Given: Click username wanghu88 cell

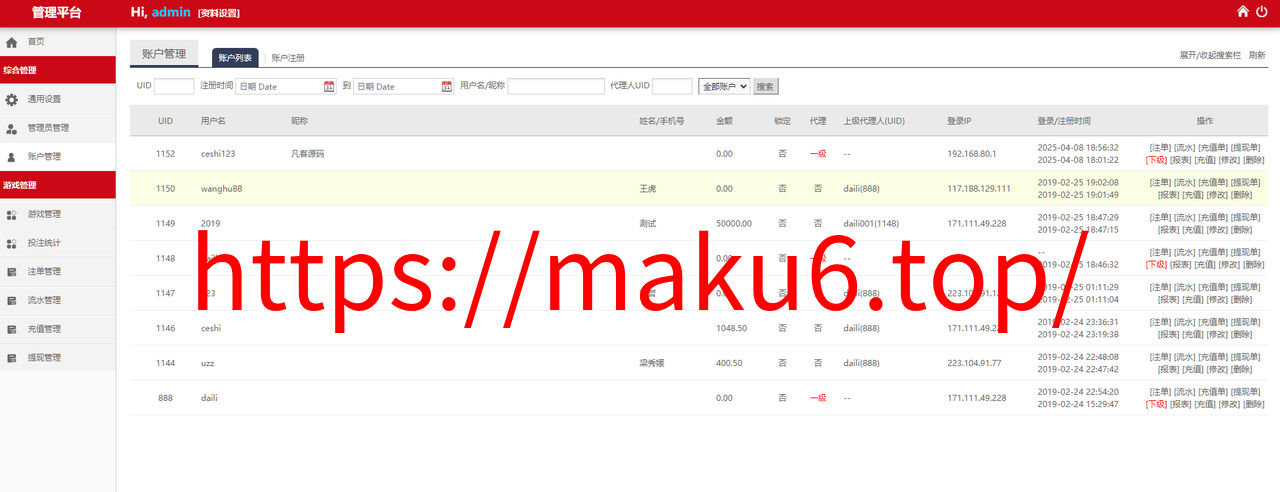Looking at the screenshot, I should coord(222,189).
